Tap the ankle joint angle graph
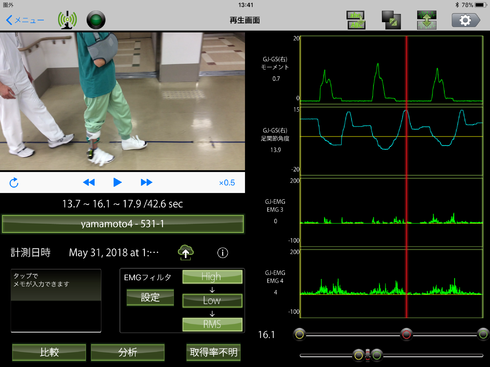Image resolution: width=490 pixels, height=367 pixels. 392,141
